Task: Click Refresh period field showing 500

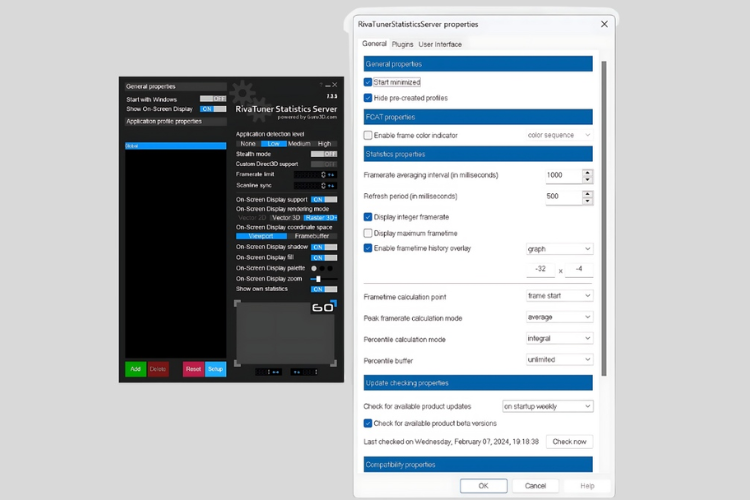Action: (564, 197)
